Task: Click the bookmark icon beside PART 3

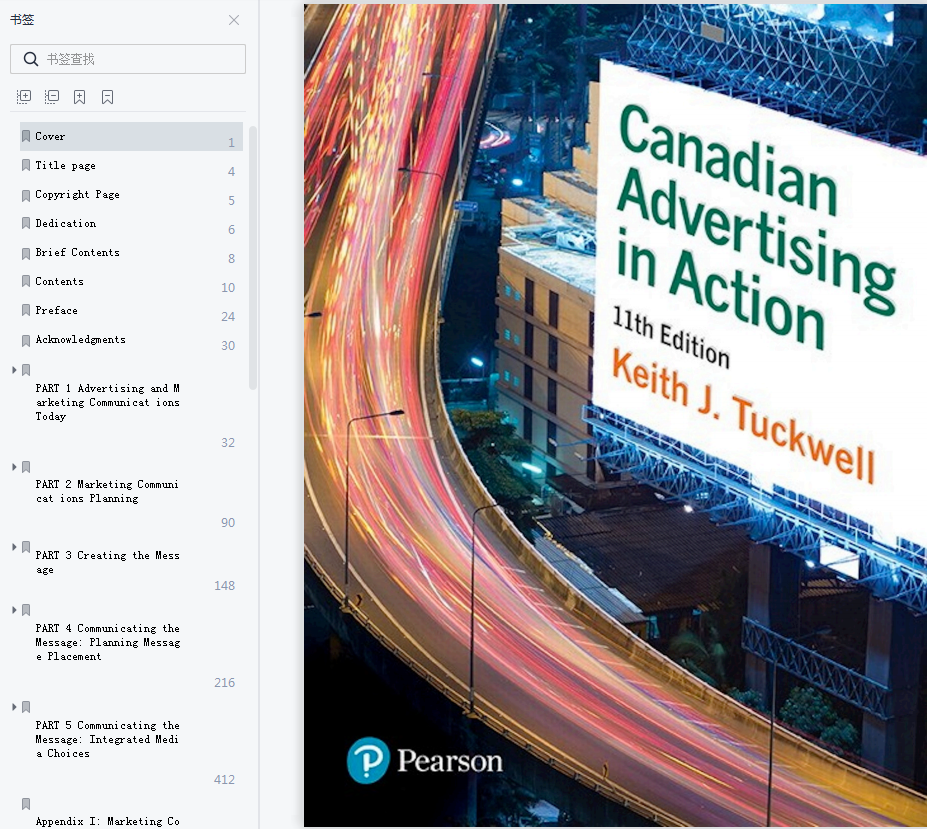Action: [26, 547]
